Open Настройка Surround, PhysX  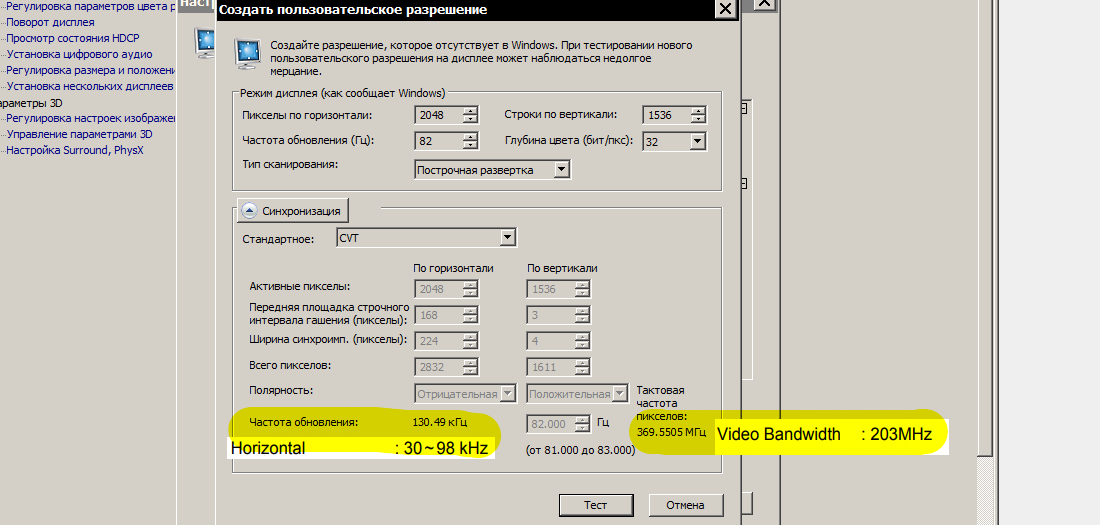(74, 150)
